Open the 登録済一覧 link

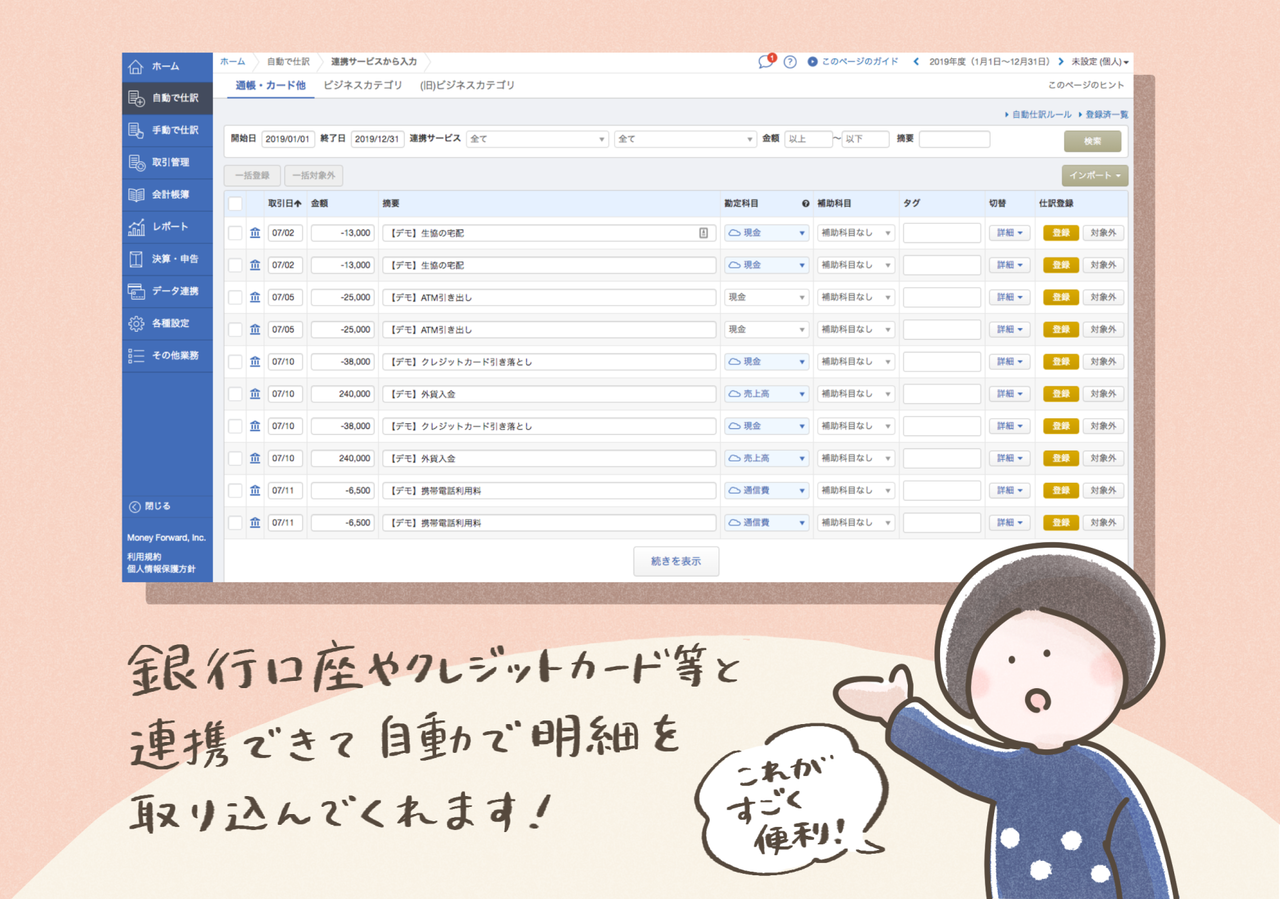tap(1103, 115)
